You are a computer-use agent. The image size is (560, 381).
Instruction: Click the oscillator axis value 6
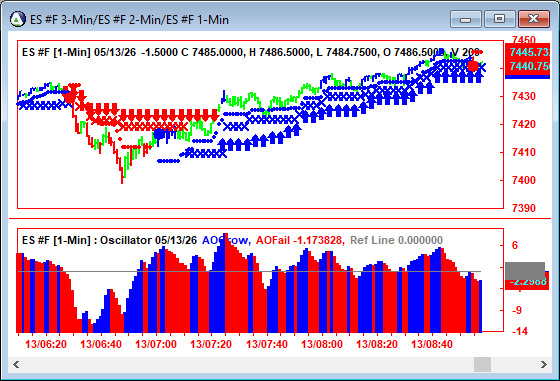coord(515,245)
